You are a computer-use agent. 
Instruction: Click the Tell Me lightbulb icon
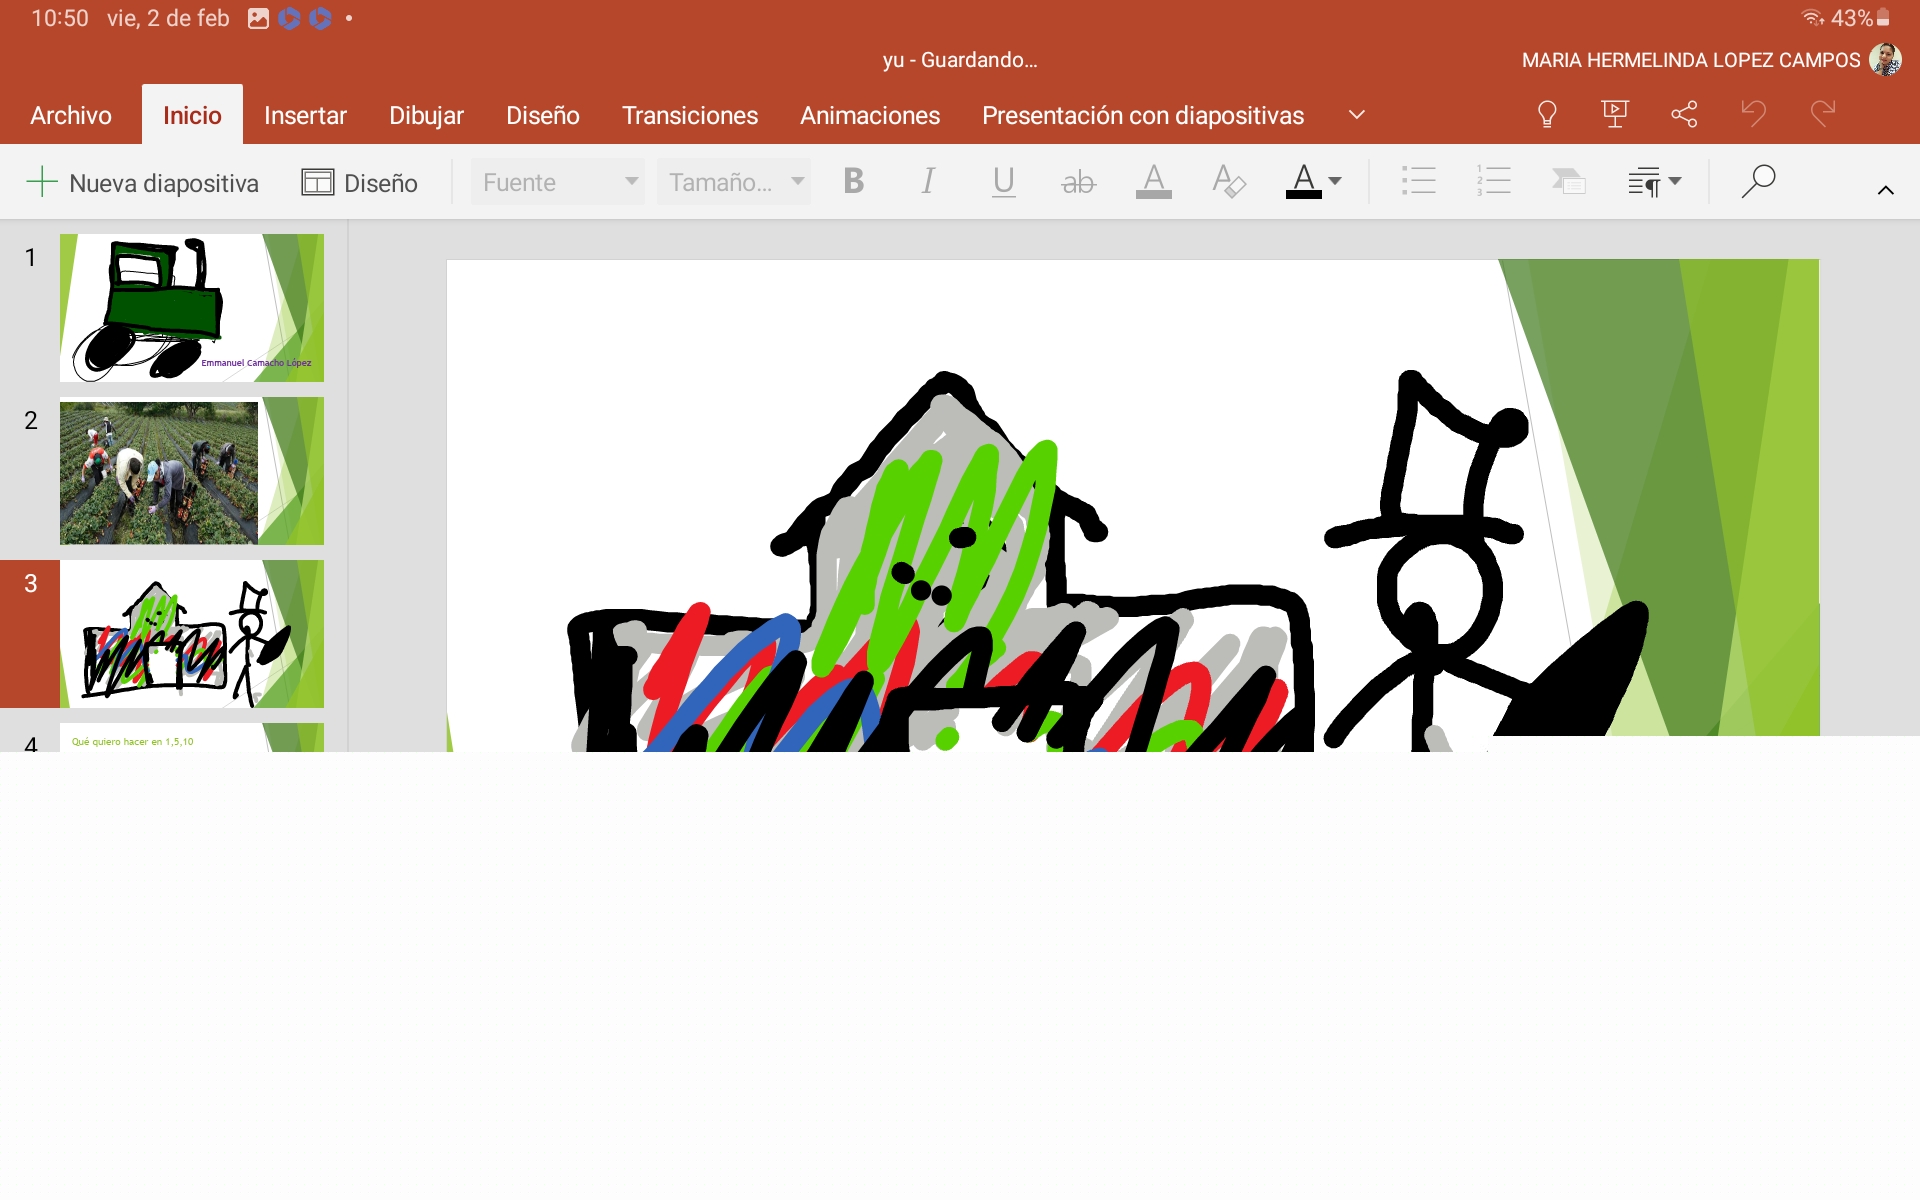(1546, 114)
